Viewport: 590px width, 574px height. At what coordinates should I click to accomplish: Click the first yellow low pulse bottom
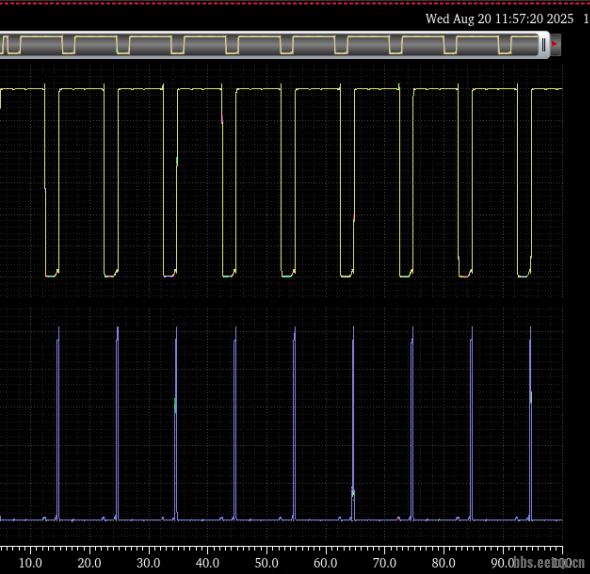click(x=52, y=274)
